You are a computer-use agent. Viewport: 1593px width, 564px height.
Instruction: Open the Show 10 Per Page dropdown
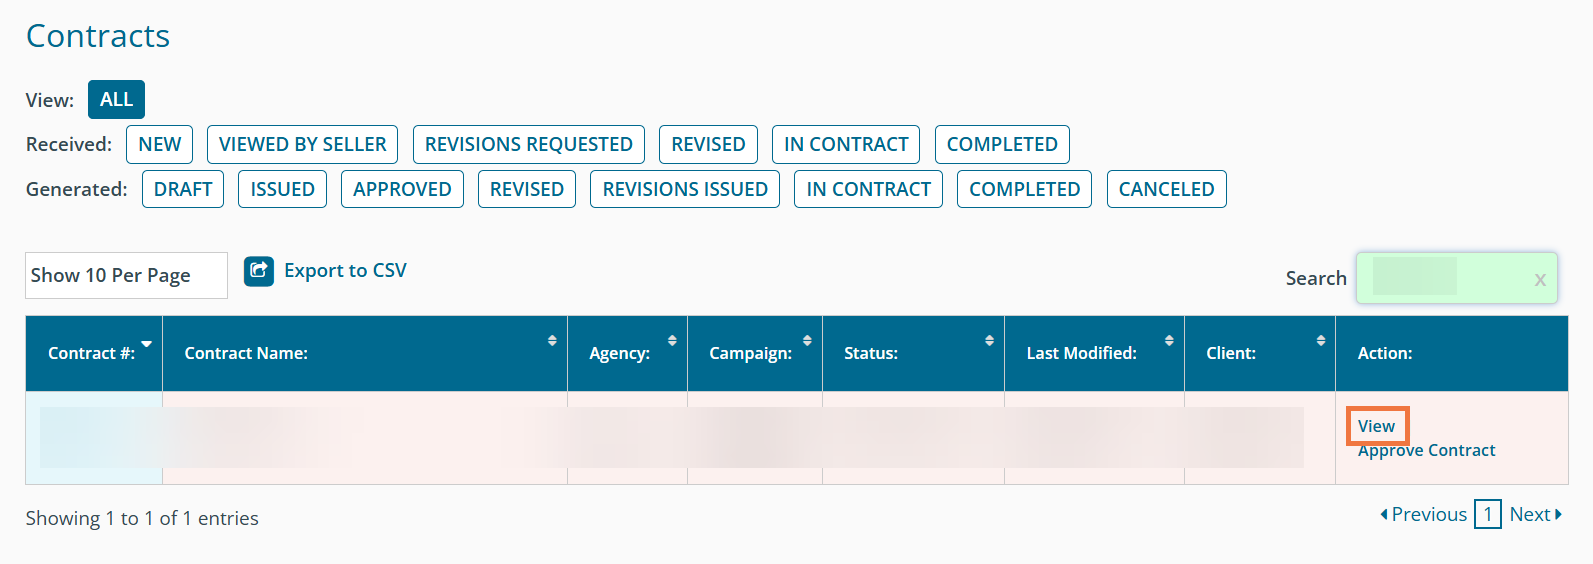(x=126, y=275)
